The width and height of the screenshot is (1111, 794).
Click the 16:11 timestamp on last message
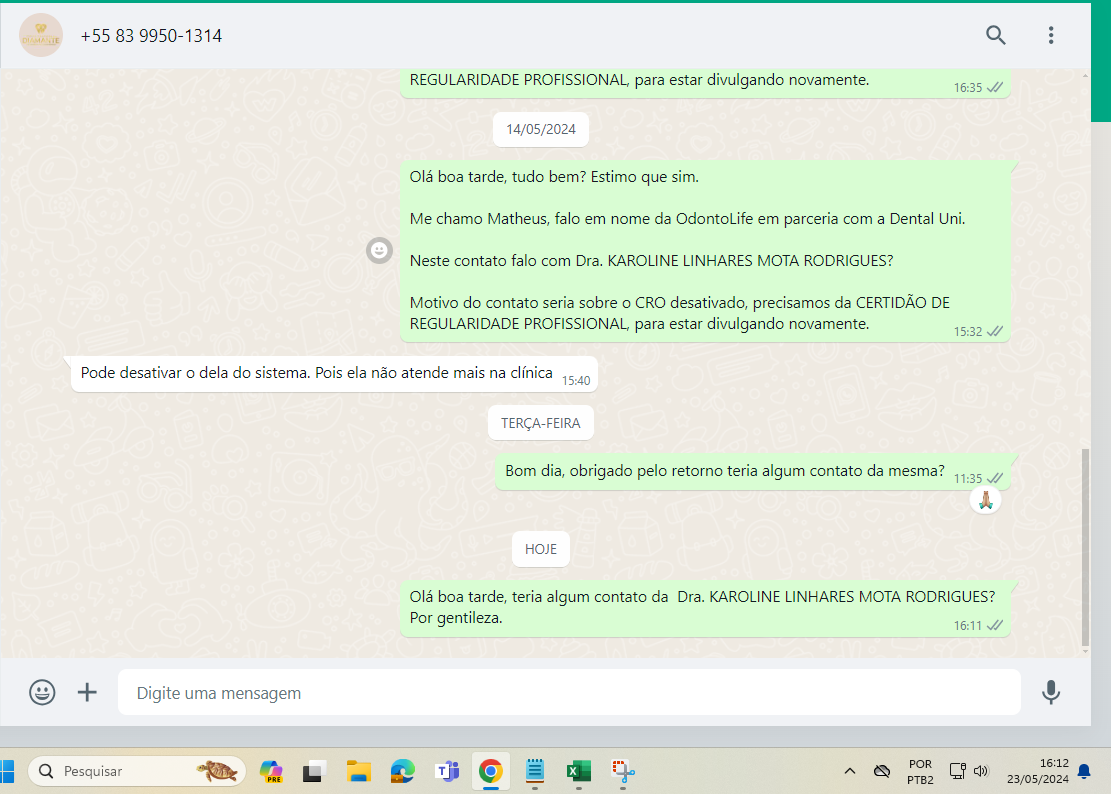coord(967,626)
